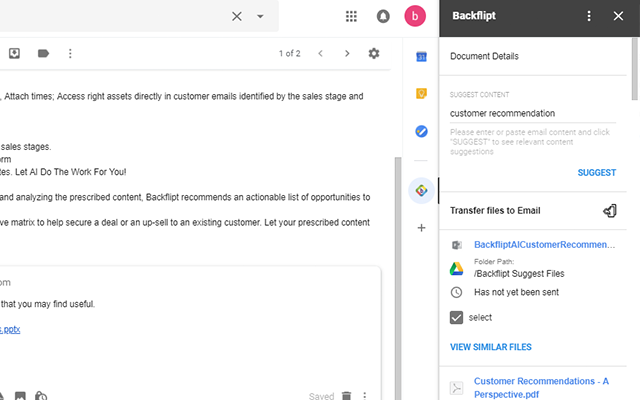Open Google Keep side panel icon

pos(421,93)
